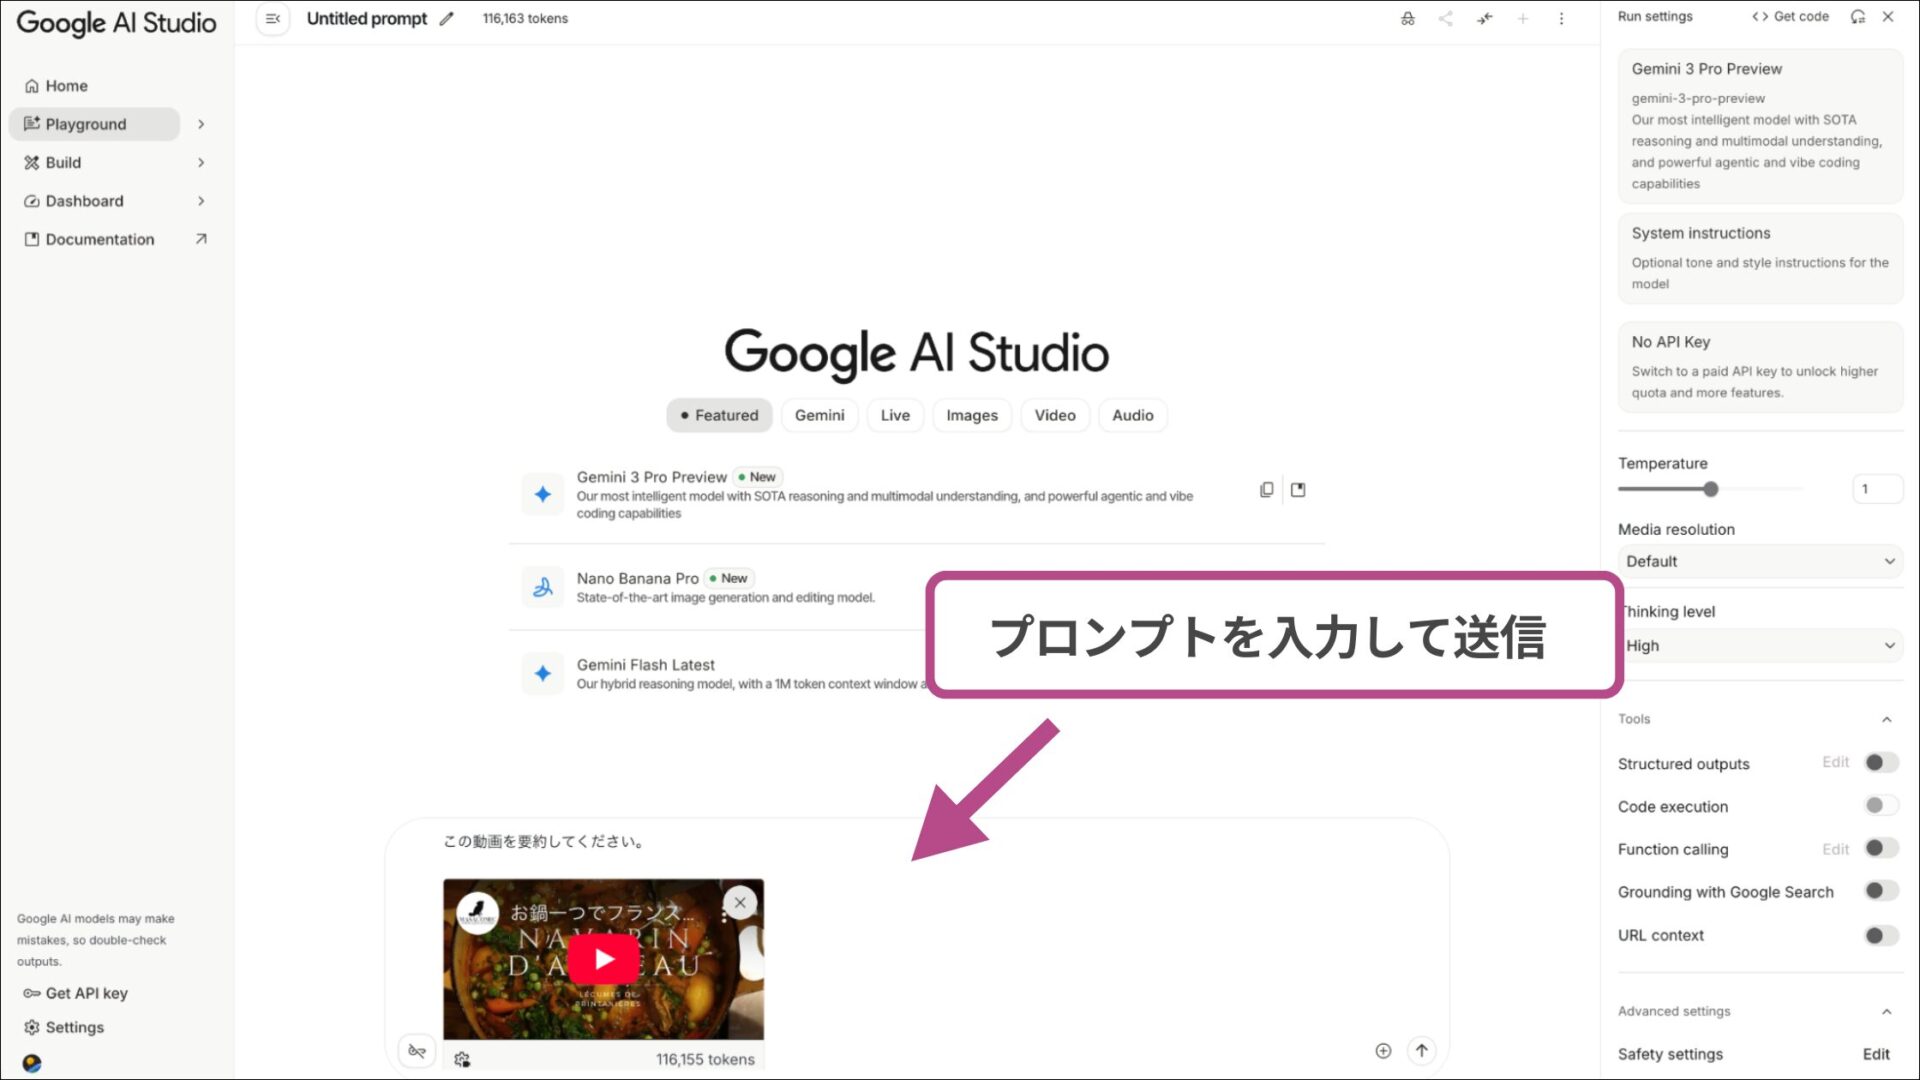
Task: Change Thinking level from High
Action: coord(1760,645)
